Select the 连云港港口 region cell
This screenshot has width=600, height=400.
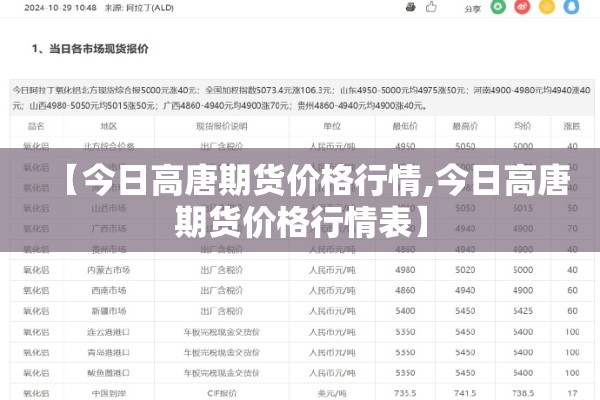tap(109, 332)
